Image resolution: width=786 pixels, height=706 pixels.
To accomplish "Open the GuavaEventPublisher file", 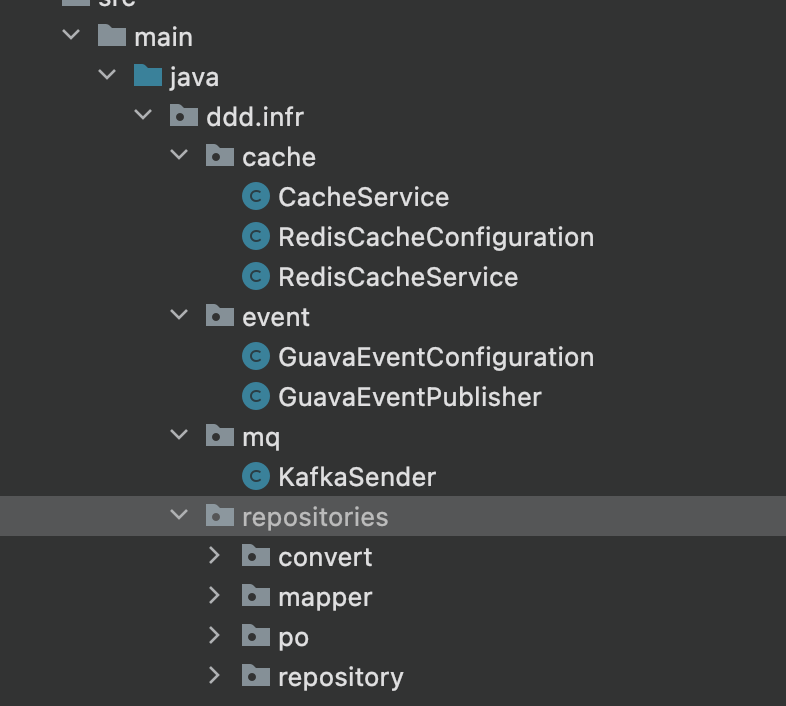I will tap(410, 397).
